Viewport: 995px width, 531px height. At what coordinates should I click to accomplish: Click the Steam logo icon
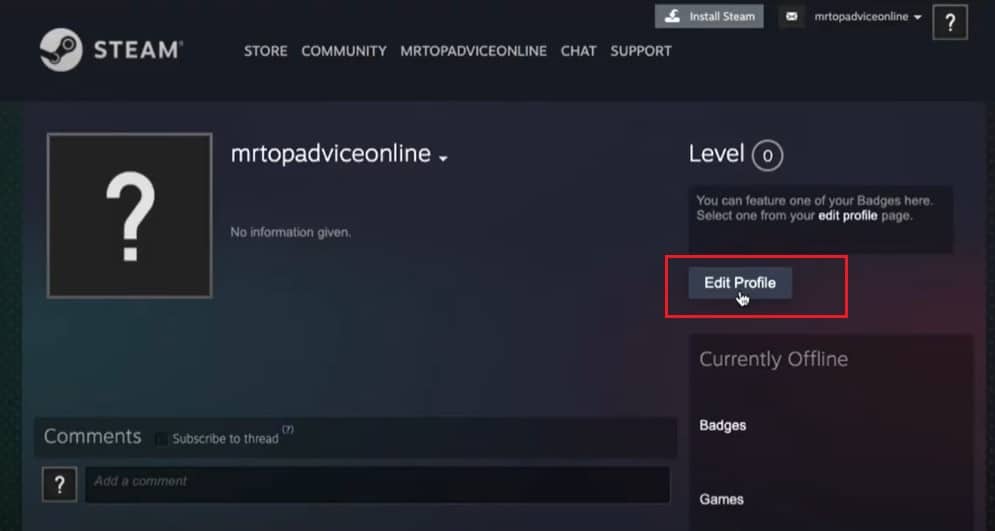click(61, 49)
